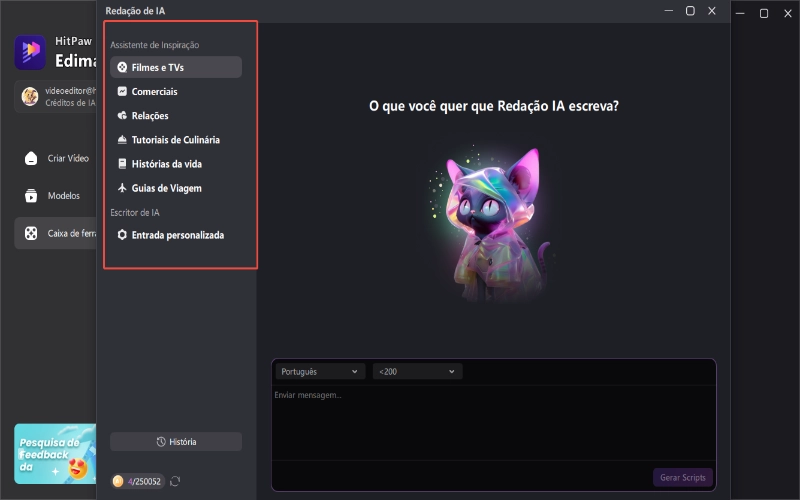Click the Modelos templates icon
Image resolution: width=800 pixels, height=500 pixels.
tap(31, 195)
